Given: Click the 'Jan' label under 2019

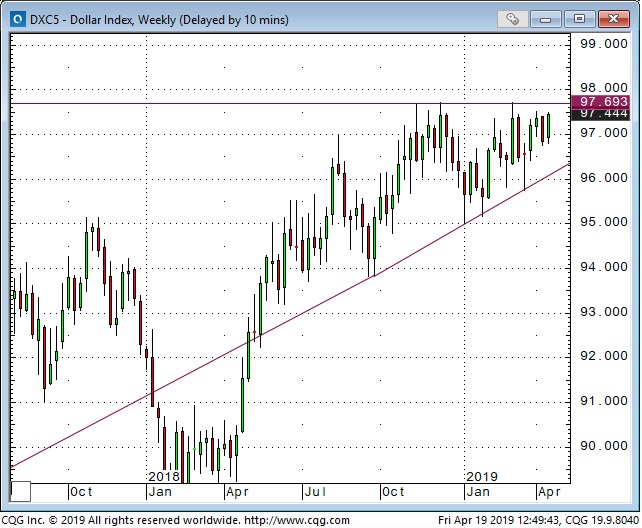Looking at the screenshot, I should 478,492.
